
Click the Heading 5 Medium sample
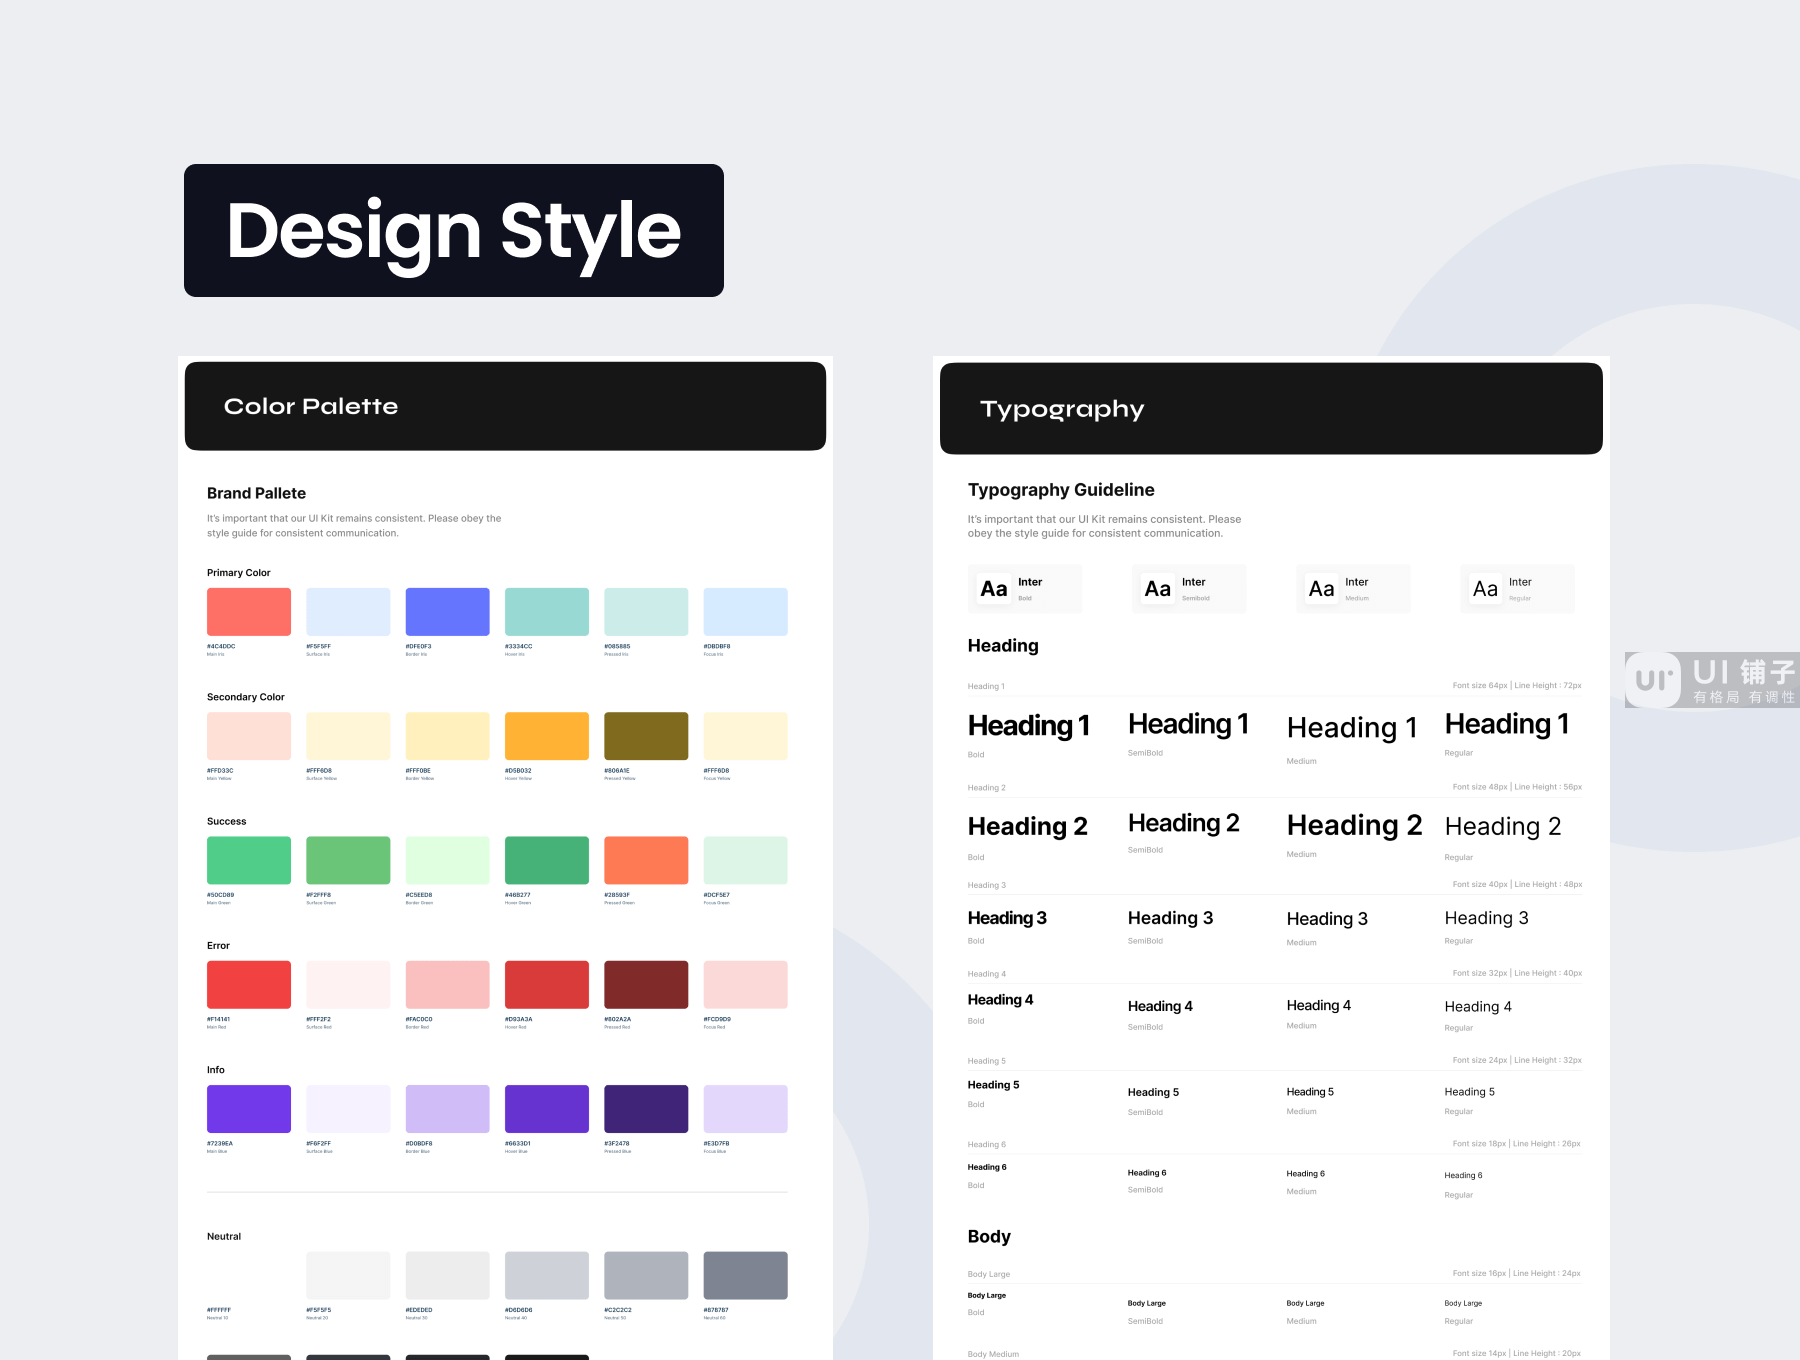point(1310,1092)
